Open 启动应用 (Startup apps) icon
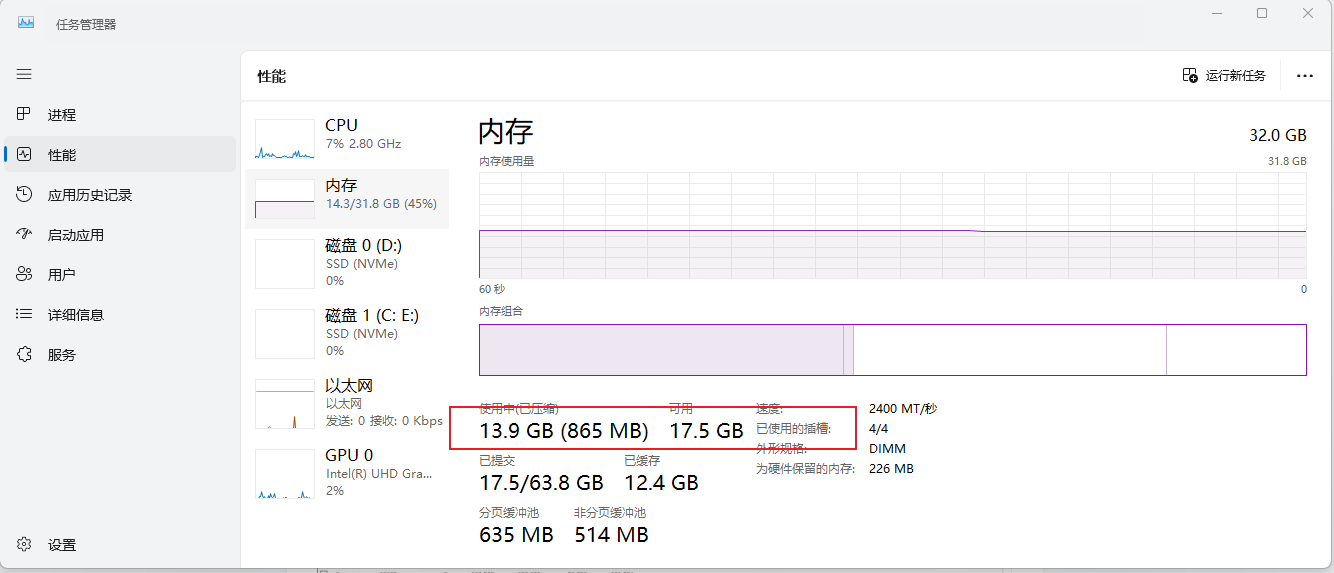Screen dimensions: 1334x573 24,234
